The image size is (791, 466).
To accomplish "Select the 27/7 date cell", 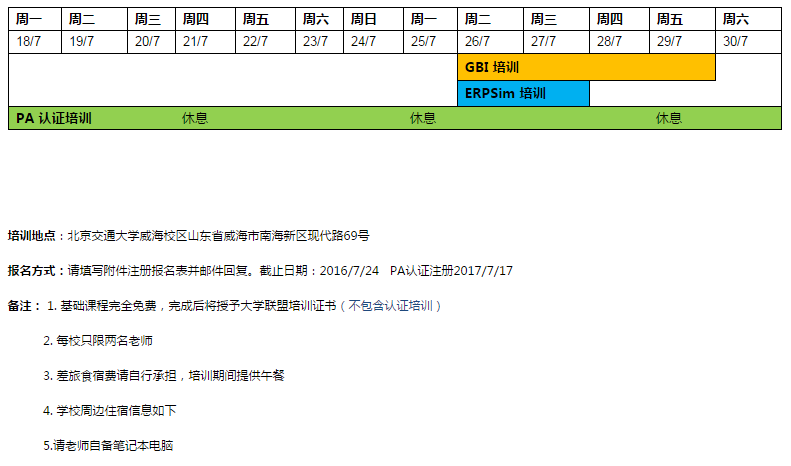I will point(556,42).
